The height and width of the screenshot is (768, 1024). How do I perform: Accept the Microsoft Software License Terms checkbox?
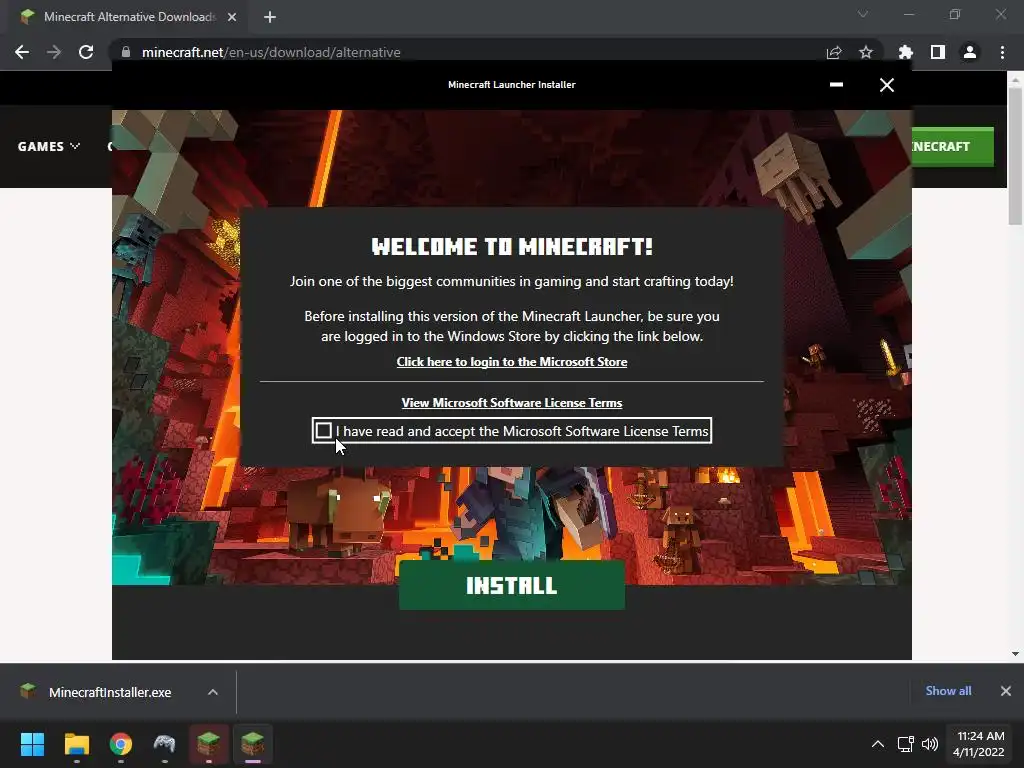[323, 430]
